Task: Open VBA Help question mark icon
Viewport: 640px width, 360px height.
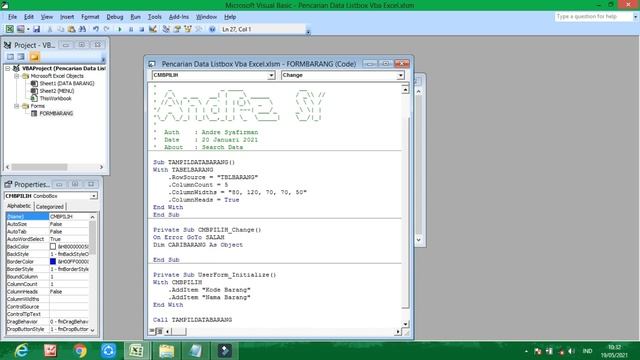Action: pos(212,29)
